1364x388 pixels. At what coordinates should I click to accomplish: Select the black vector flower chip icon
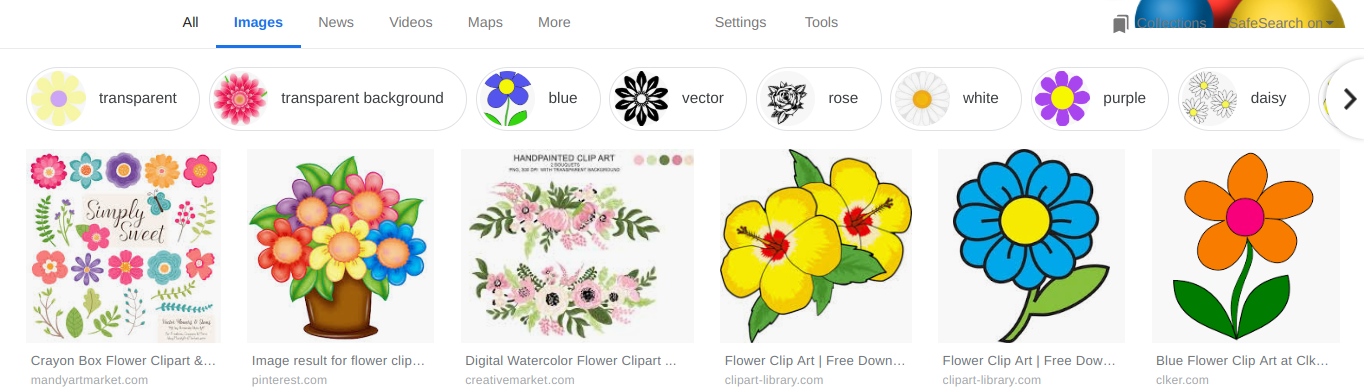click(x=640, y=99)
